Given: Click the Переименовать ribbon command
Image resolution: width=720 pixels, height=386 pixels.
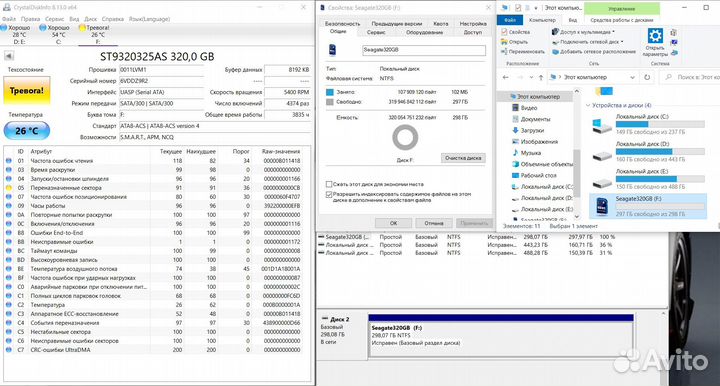Looking at the screenshot, I should 523,52.
